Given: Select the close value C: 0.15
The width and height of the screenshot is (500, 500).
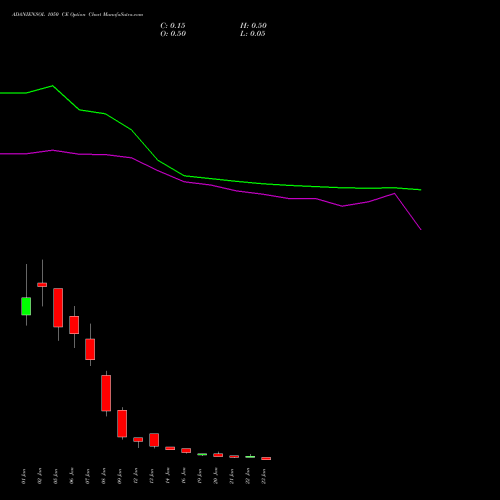Looking at the screenshot, I should tap(173, 26).
